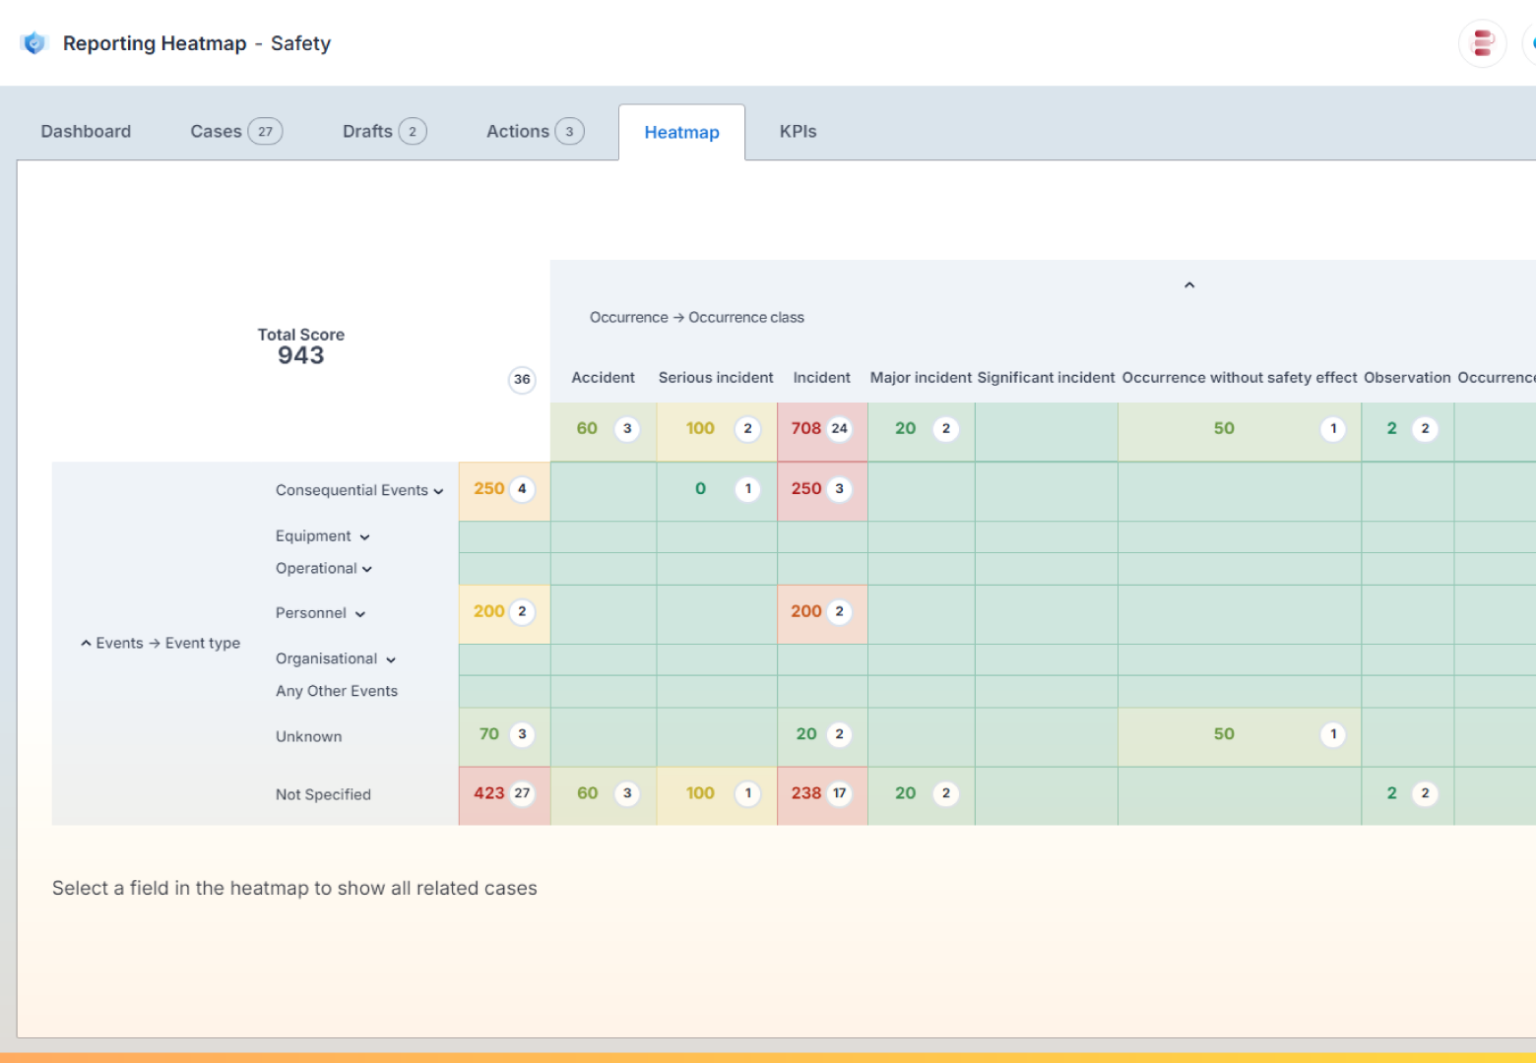1536x1063 pixels.
Task: Click the 27 badge on the Cases tab
Action: (x=265, y=130)
